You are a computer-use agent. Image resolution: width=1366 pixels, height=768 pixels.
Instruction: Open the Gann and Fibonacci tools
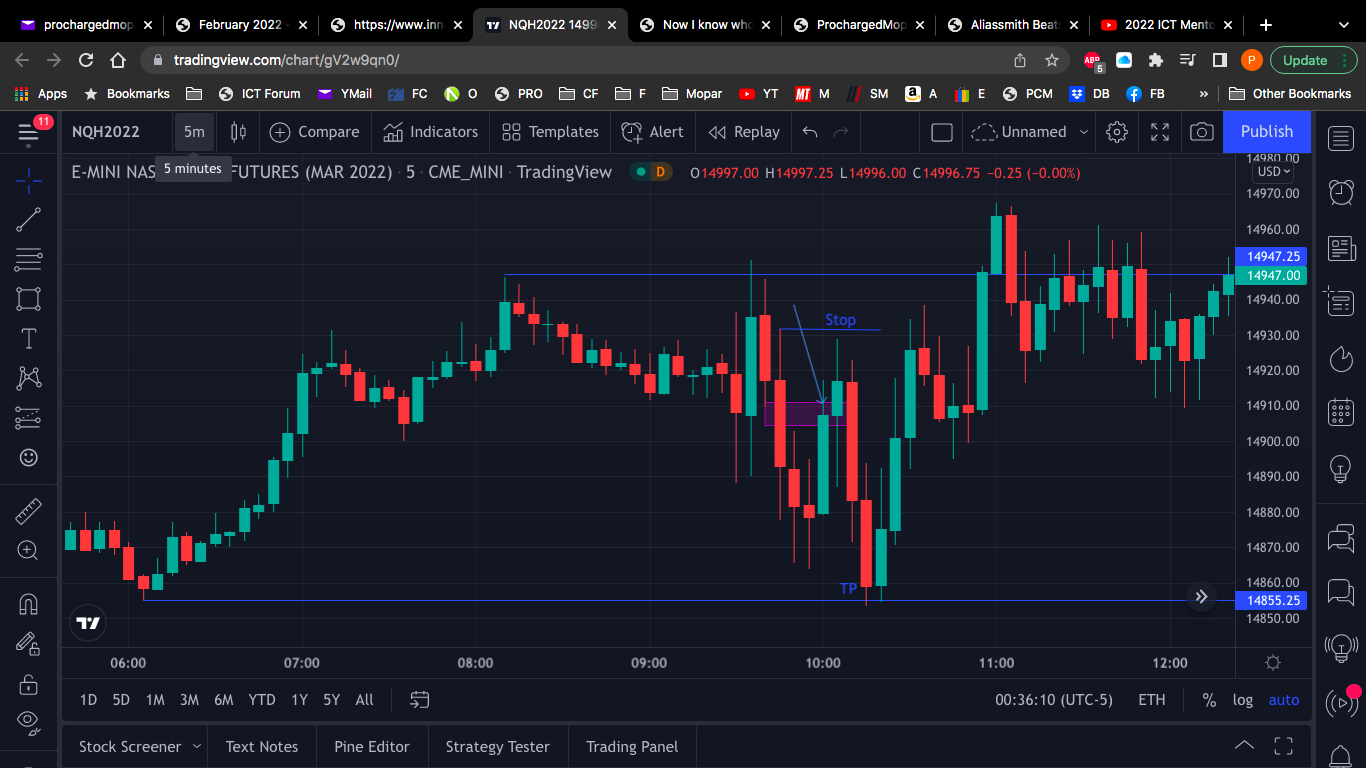click(x=28, y=259)
